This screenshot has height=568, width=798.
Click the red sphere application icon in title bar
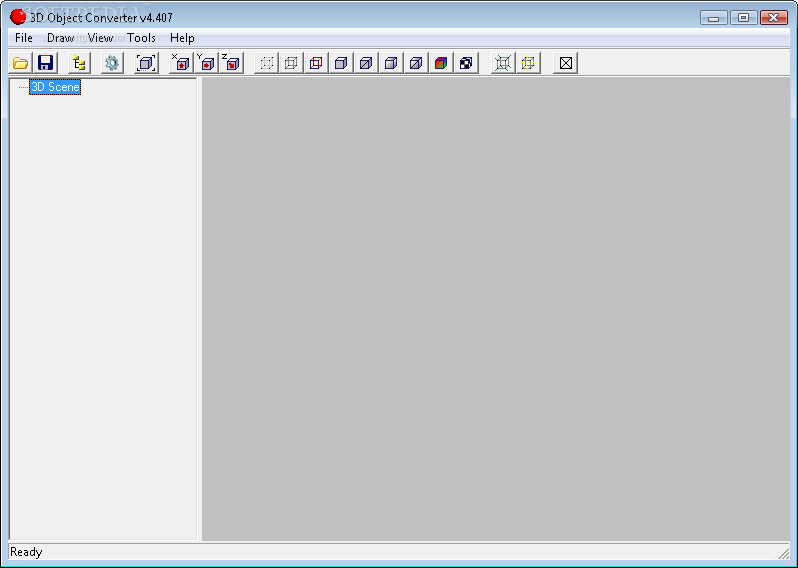(18, 17)
